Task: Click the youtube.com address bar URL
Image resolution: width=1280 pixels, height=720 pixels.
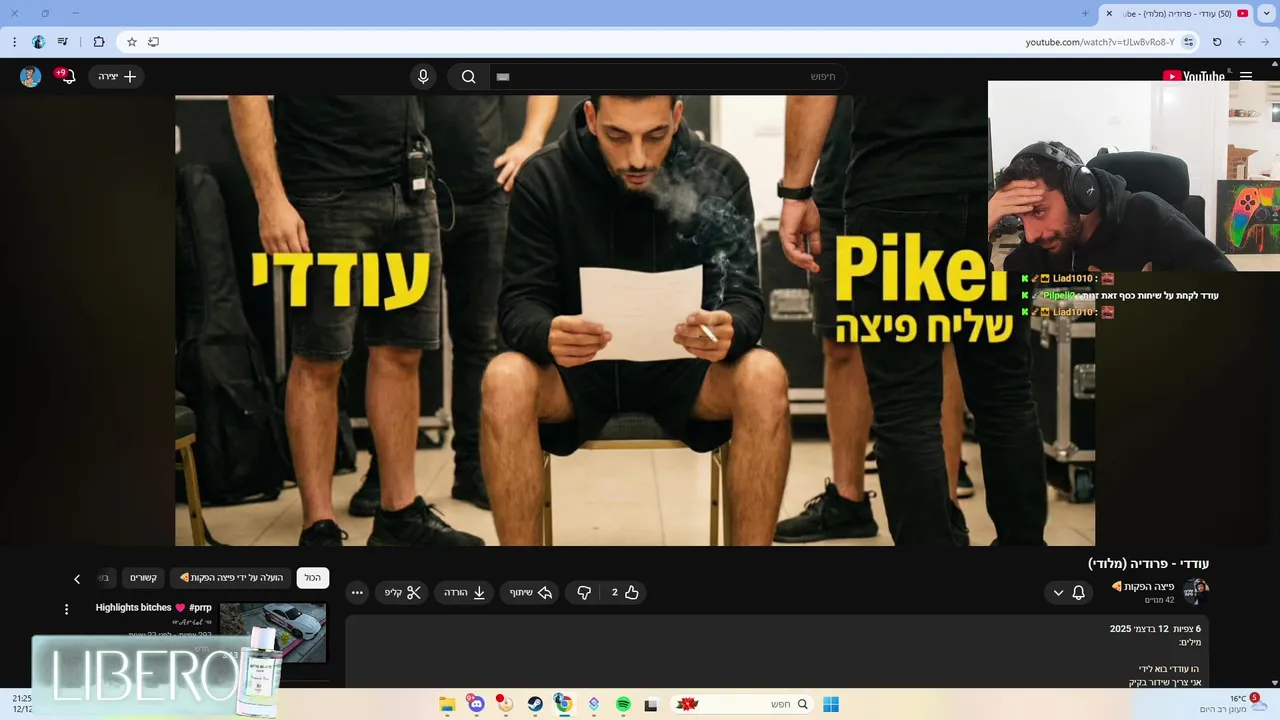Action: click(1100, 42)
